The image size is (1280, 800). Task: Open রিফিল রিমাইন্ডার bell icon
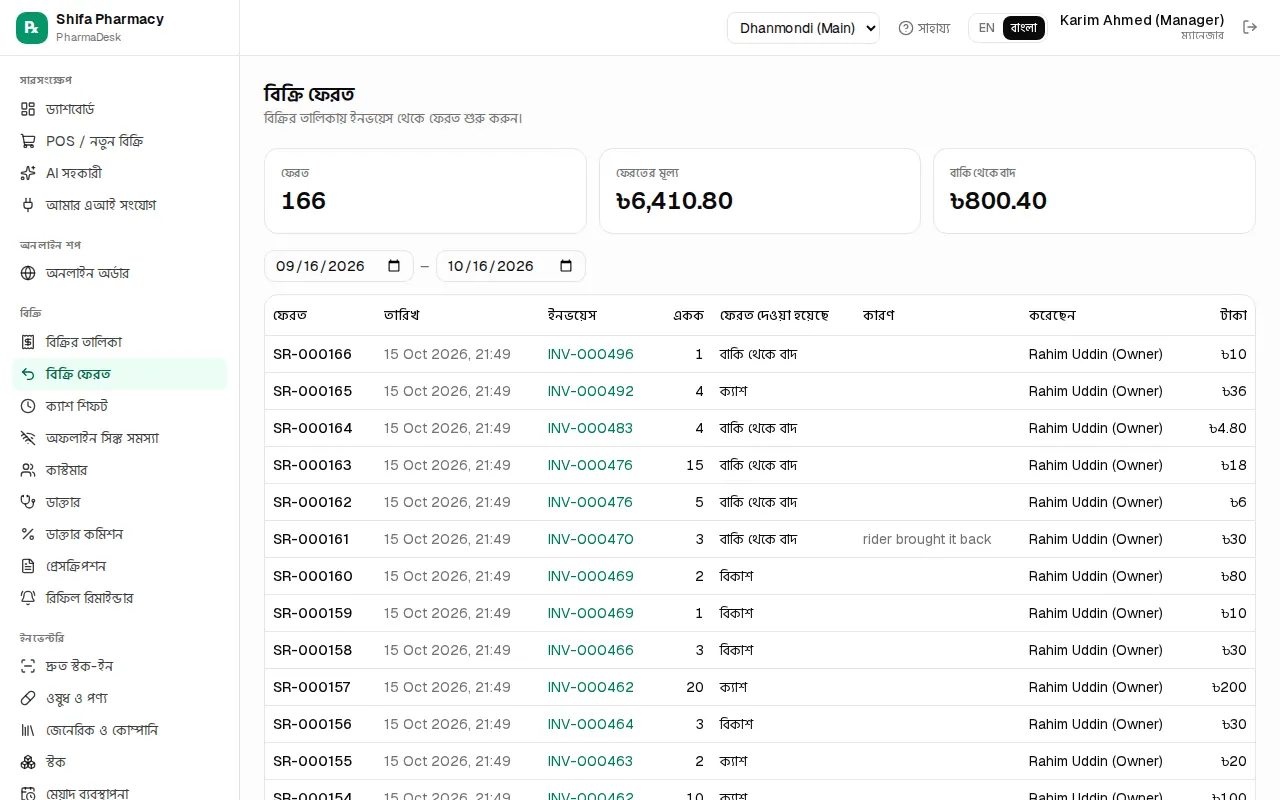click(28, 598)
